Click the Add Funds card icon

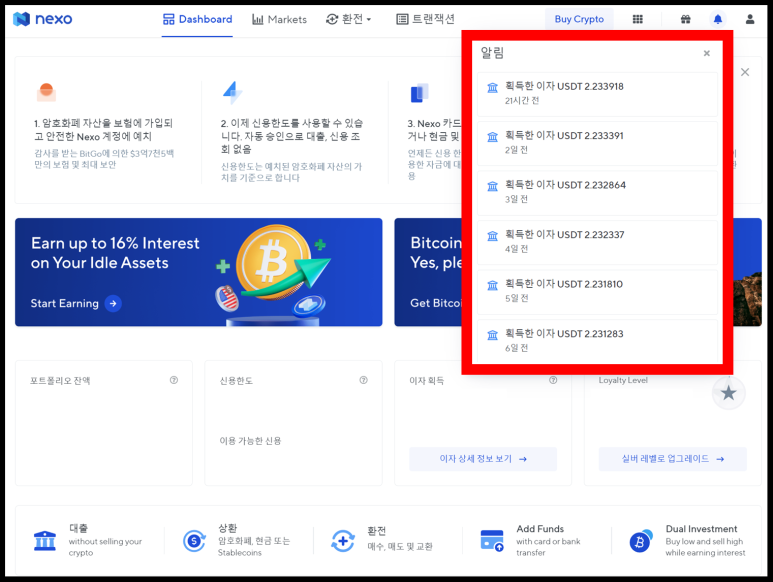pyautogui.click(x=492, y=541)
